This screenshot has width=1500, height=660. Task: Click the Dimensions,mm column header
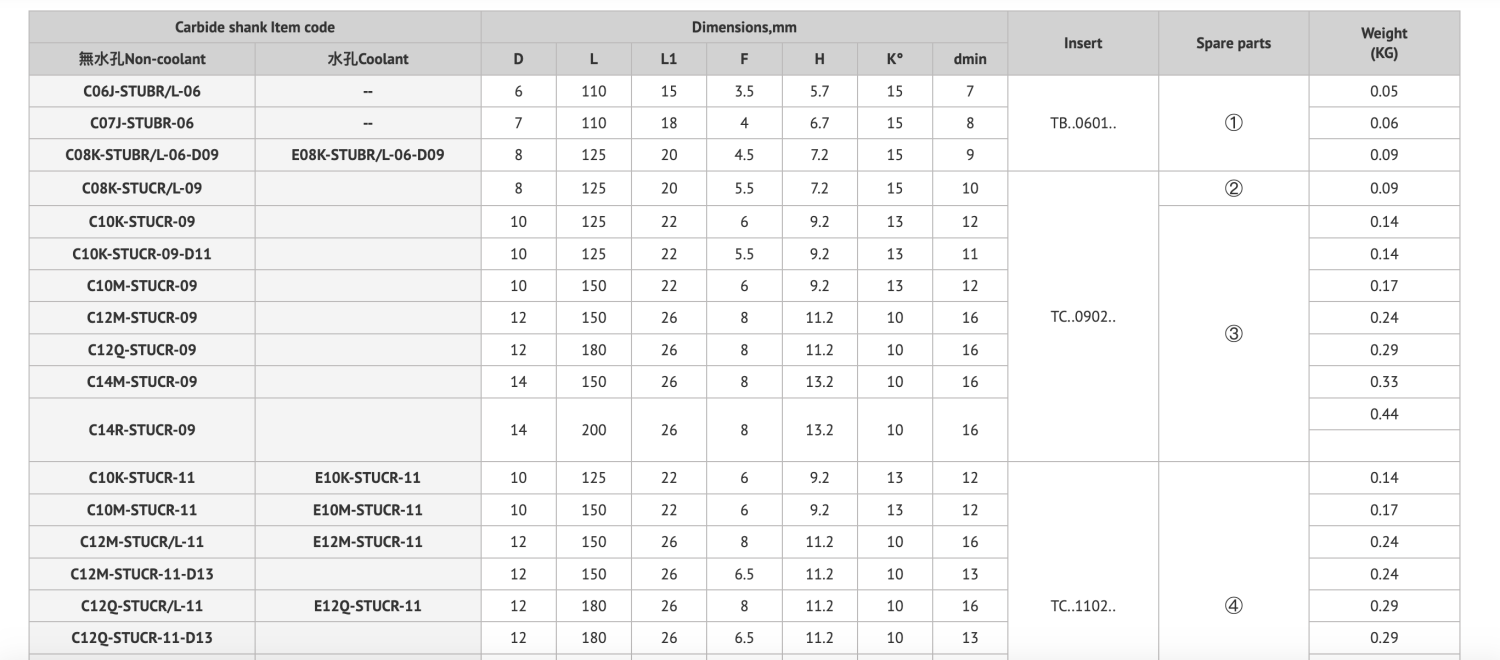744,27
